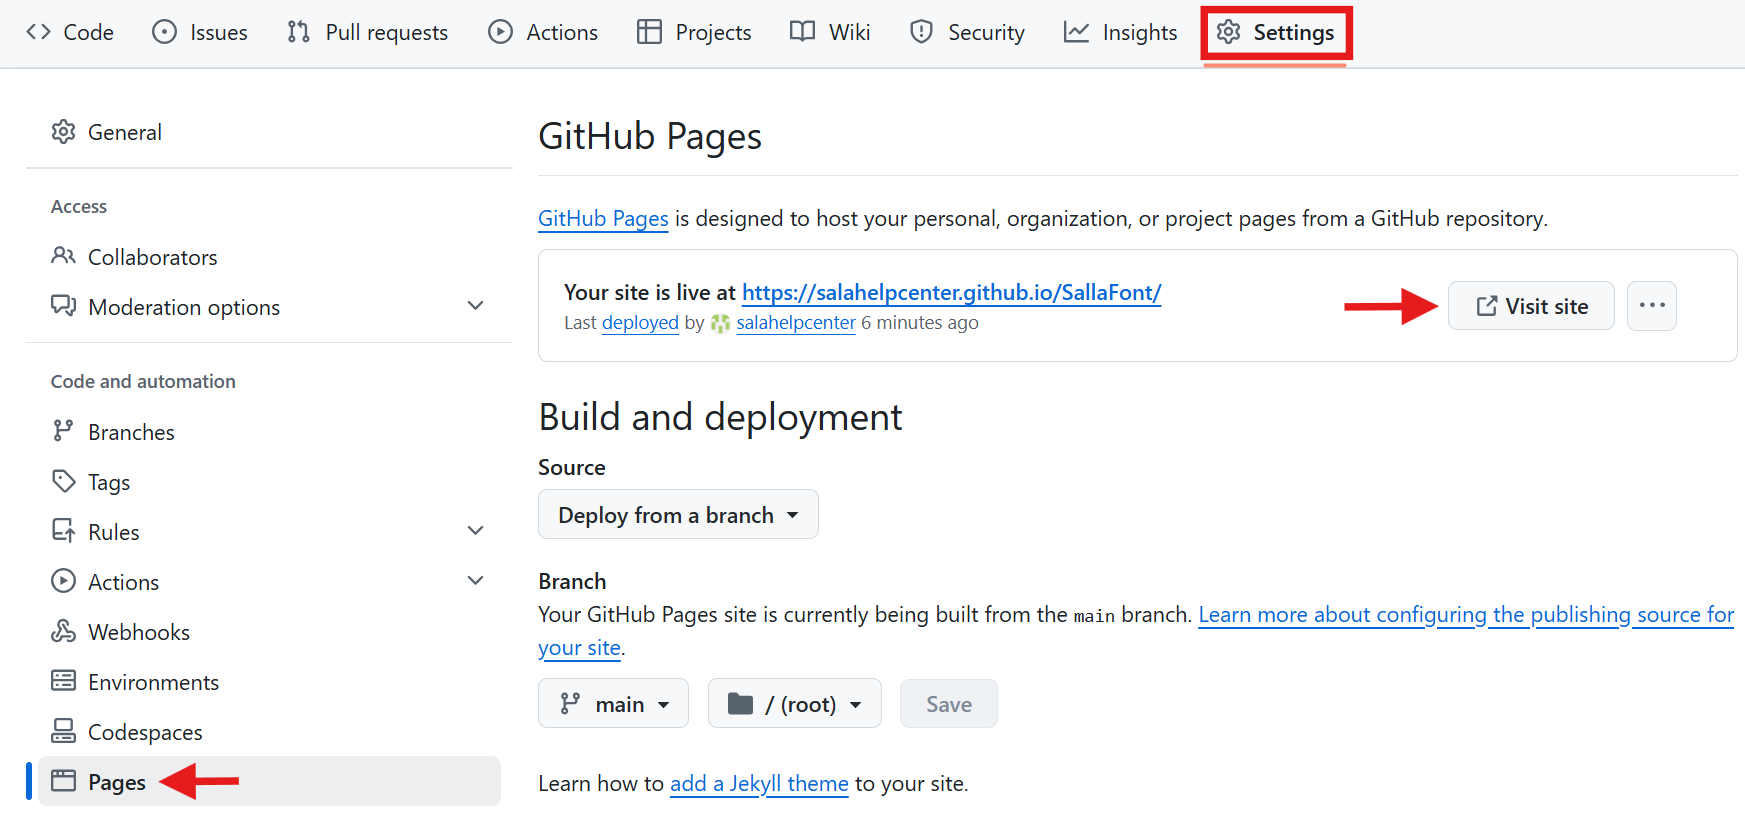Follow the GitHub Pages documentation link
Viewport: 1745px width, 817px height.
[x=603, y=219]
